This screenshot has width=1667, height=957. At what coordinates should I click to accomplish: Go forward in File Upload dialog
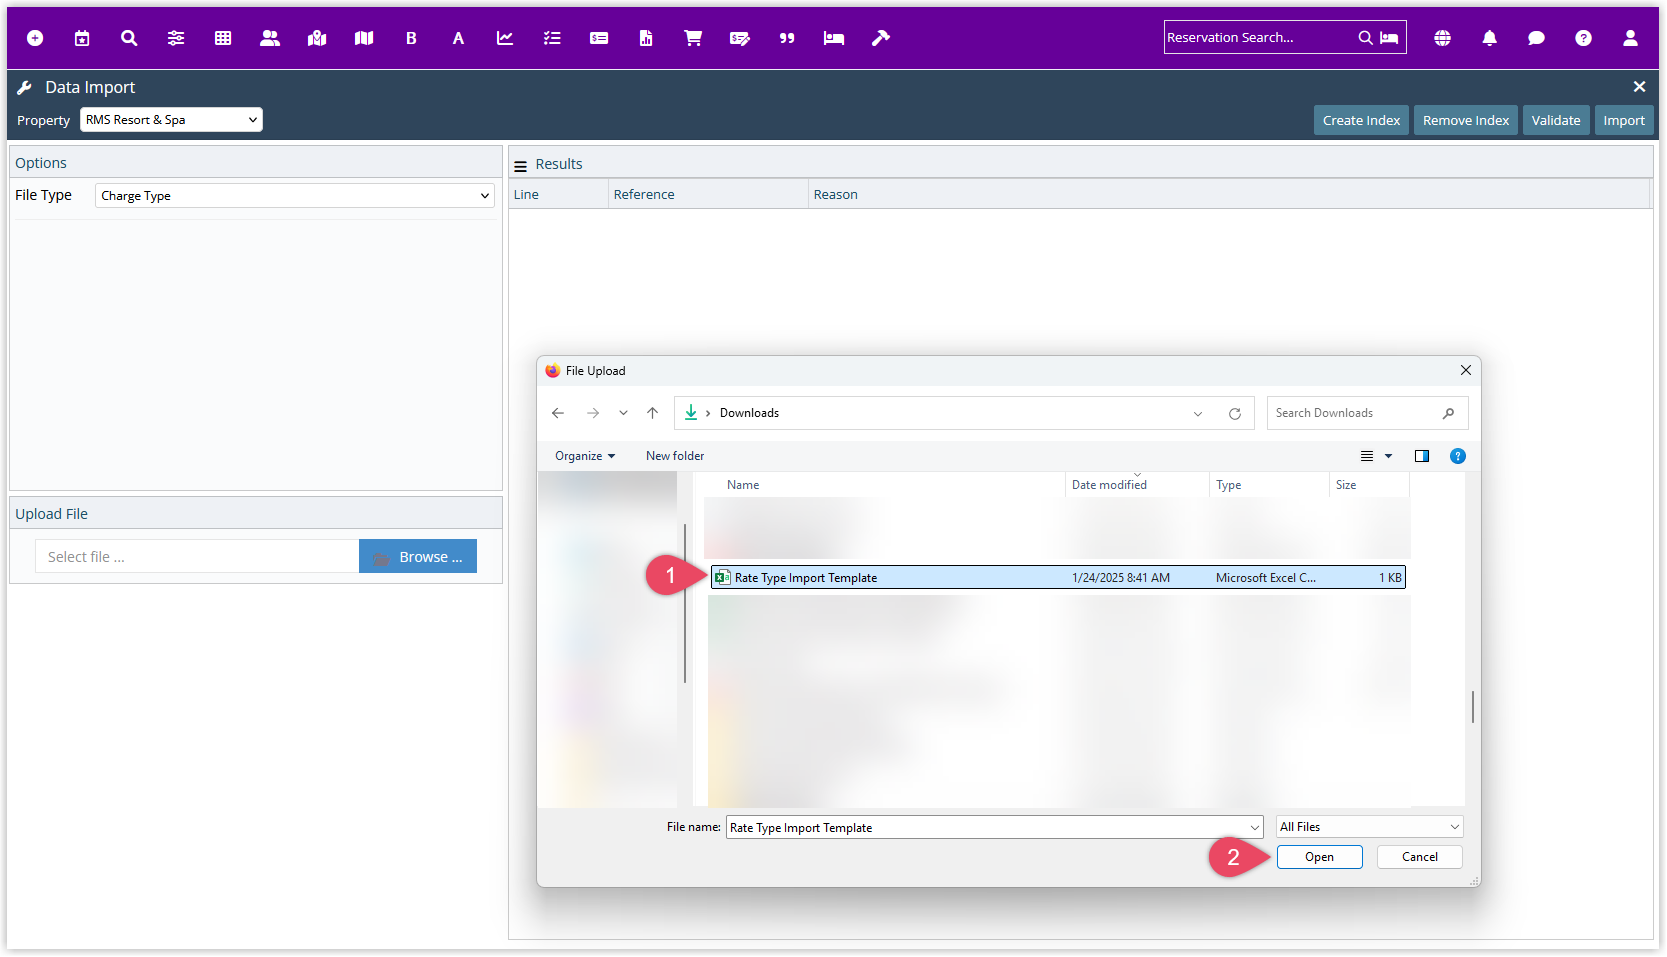(593, 413)
